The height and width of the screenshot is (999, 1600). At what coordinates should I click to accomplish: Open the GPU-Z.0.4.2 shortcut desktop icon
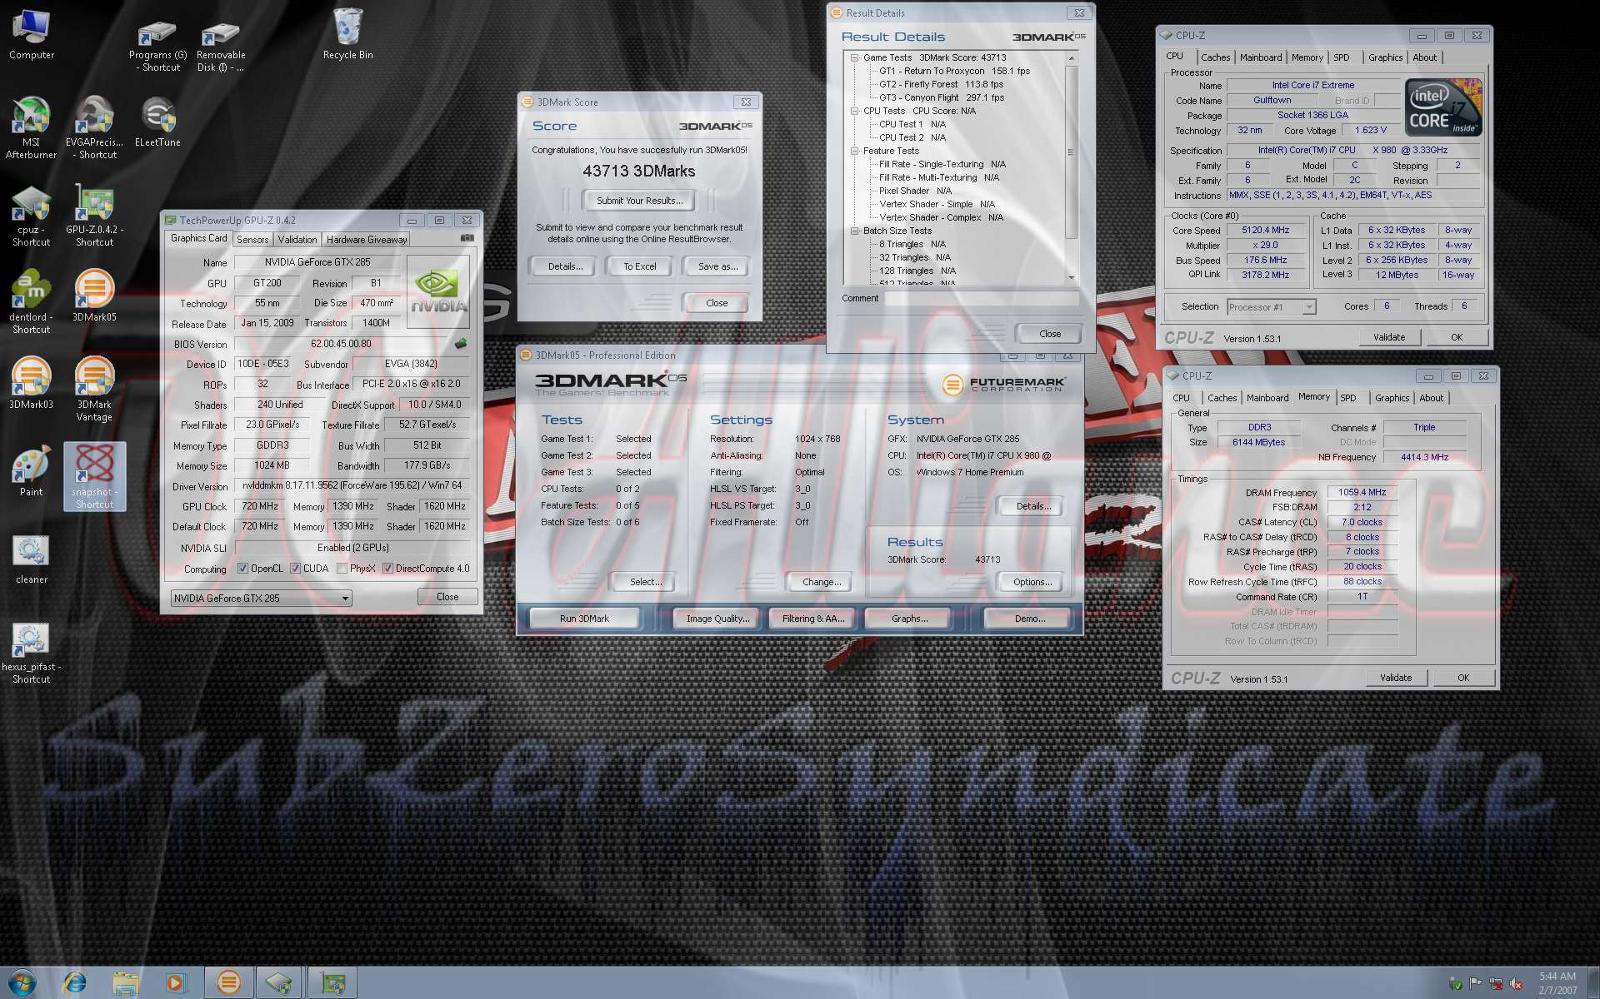(x=94, y=216)
